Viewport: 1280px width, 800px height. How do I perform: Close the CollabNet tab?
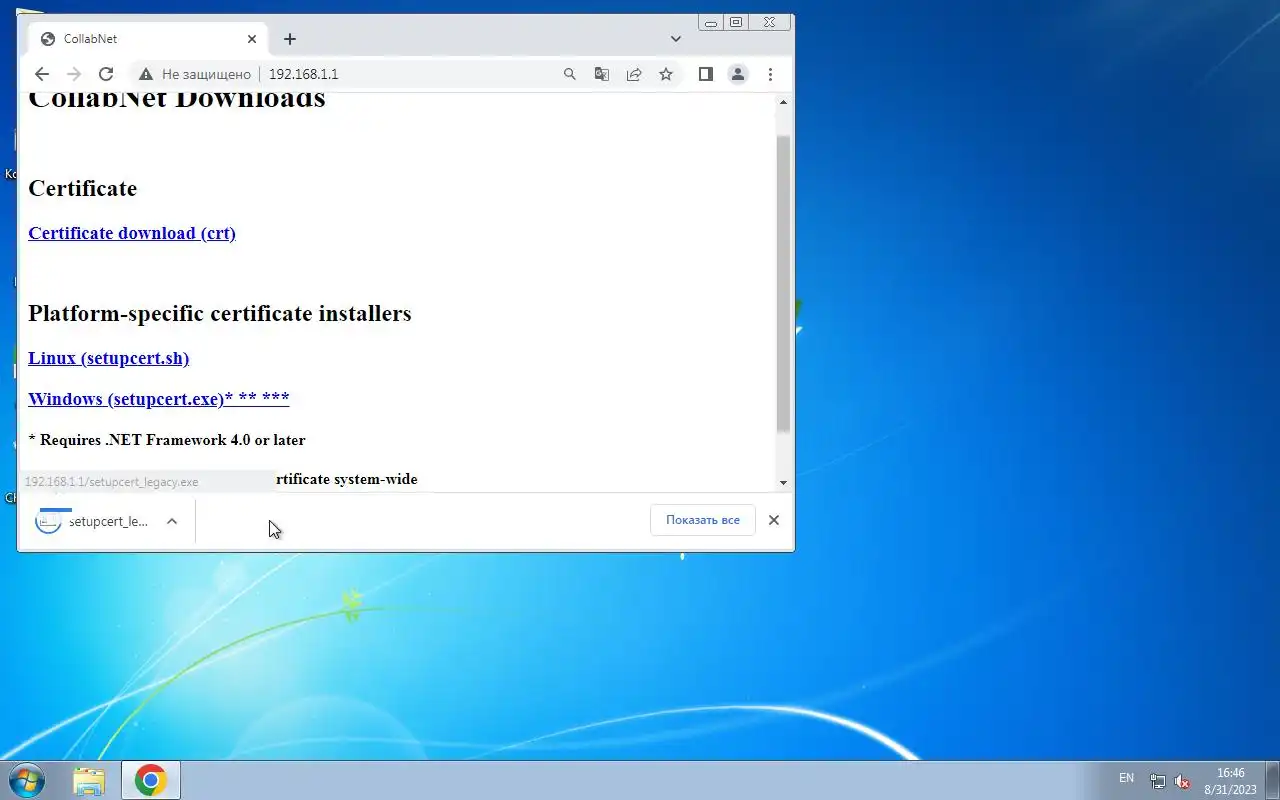coord(252,39)
